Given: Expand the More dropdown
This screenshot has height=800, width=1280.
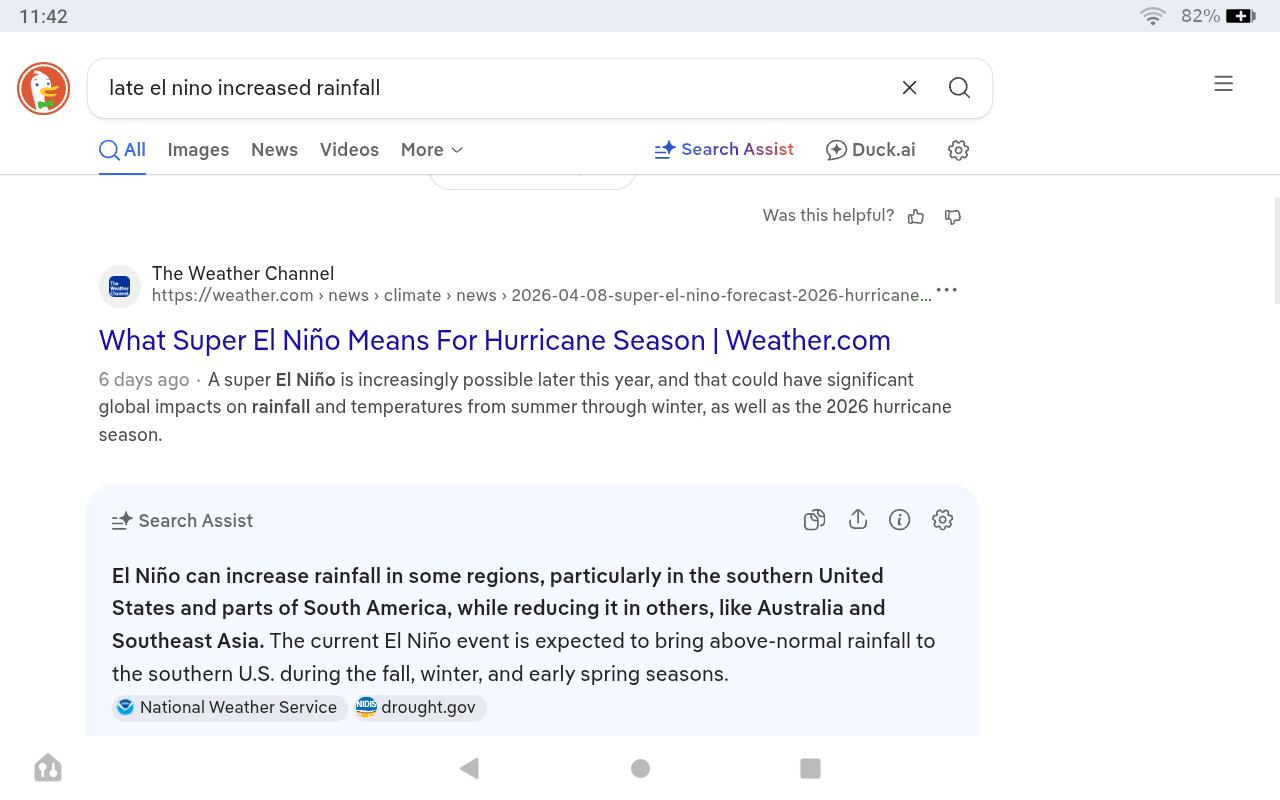Looking at the screenshot, I should (x=431, y=150).
